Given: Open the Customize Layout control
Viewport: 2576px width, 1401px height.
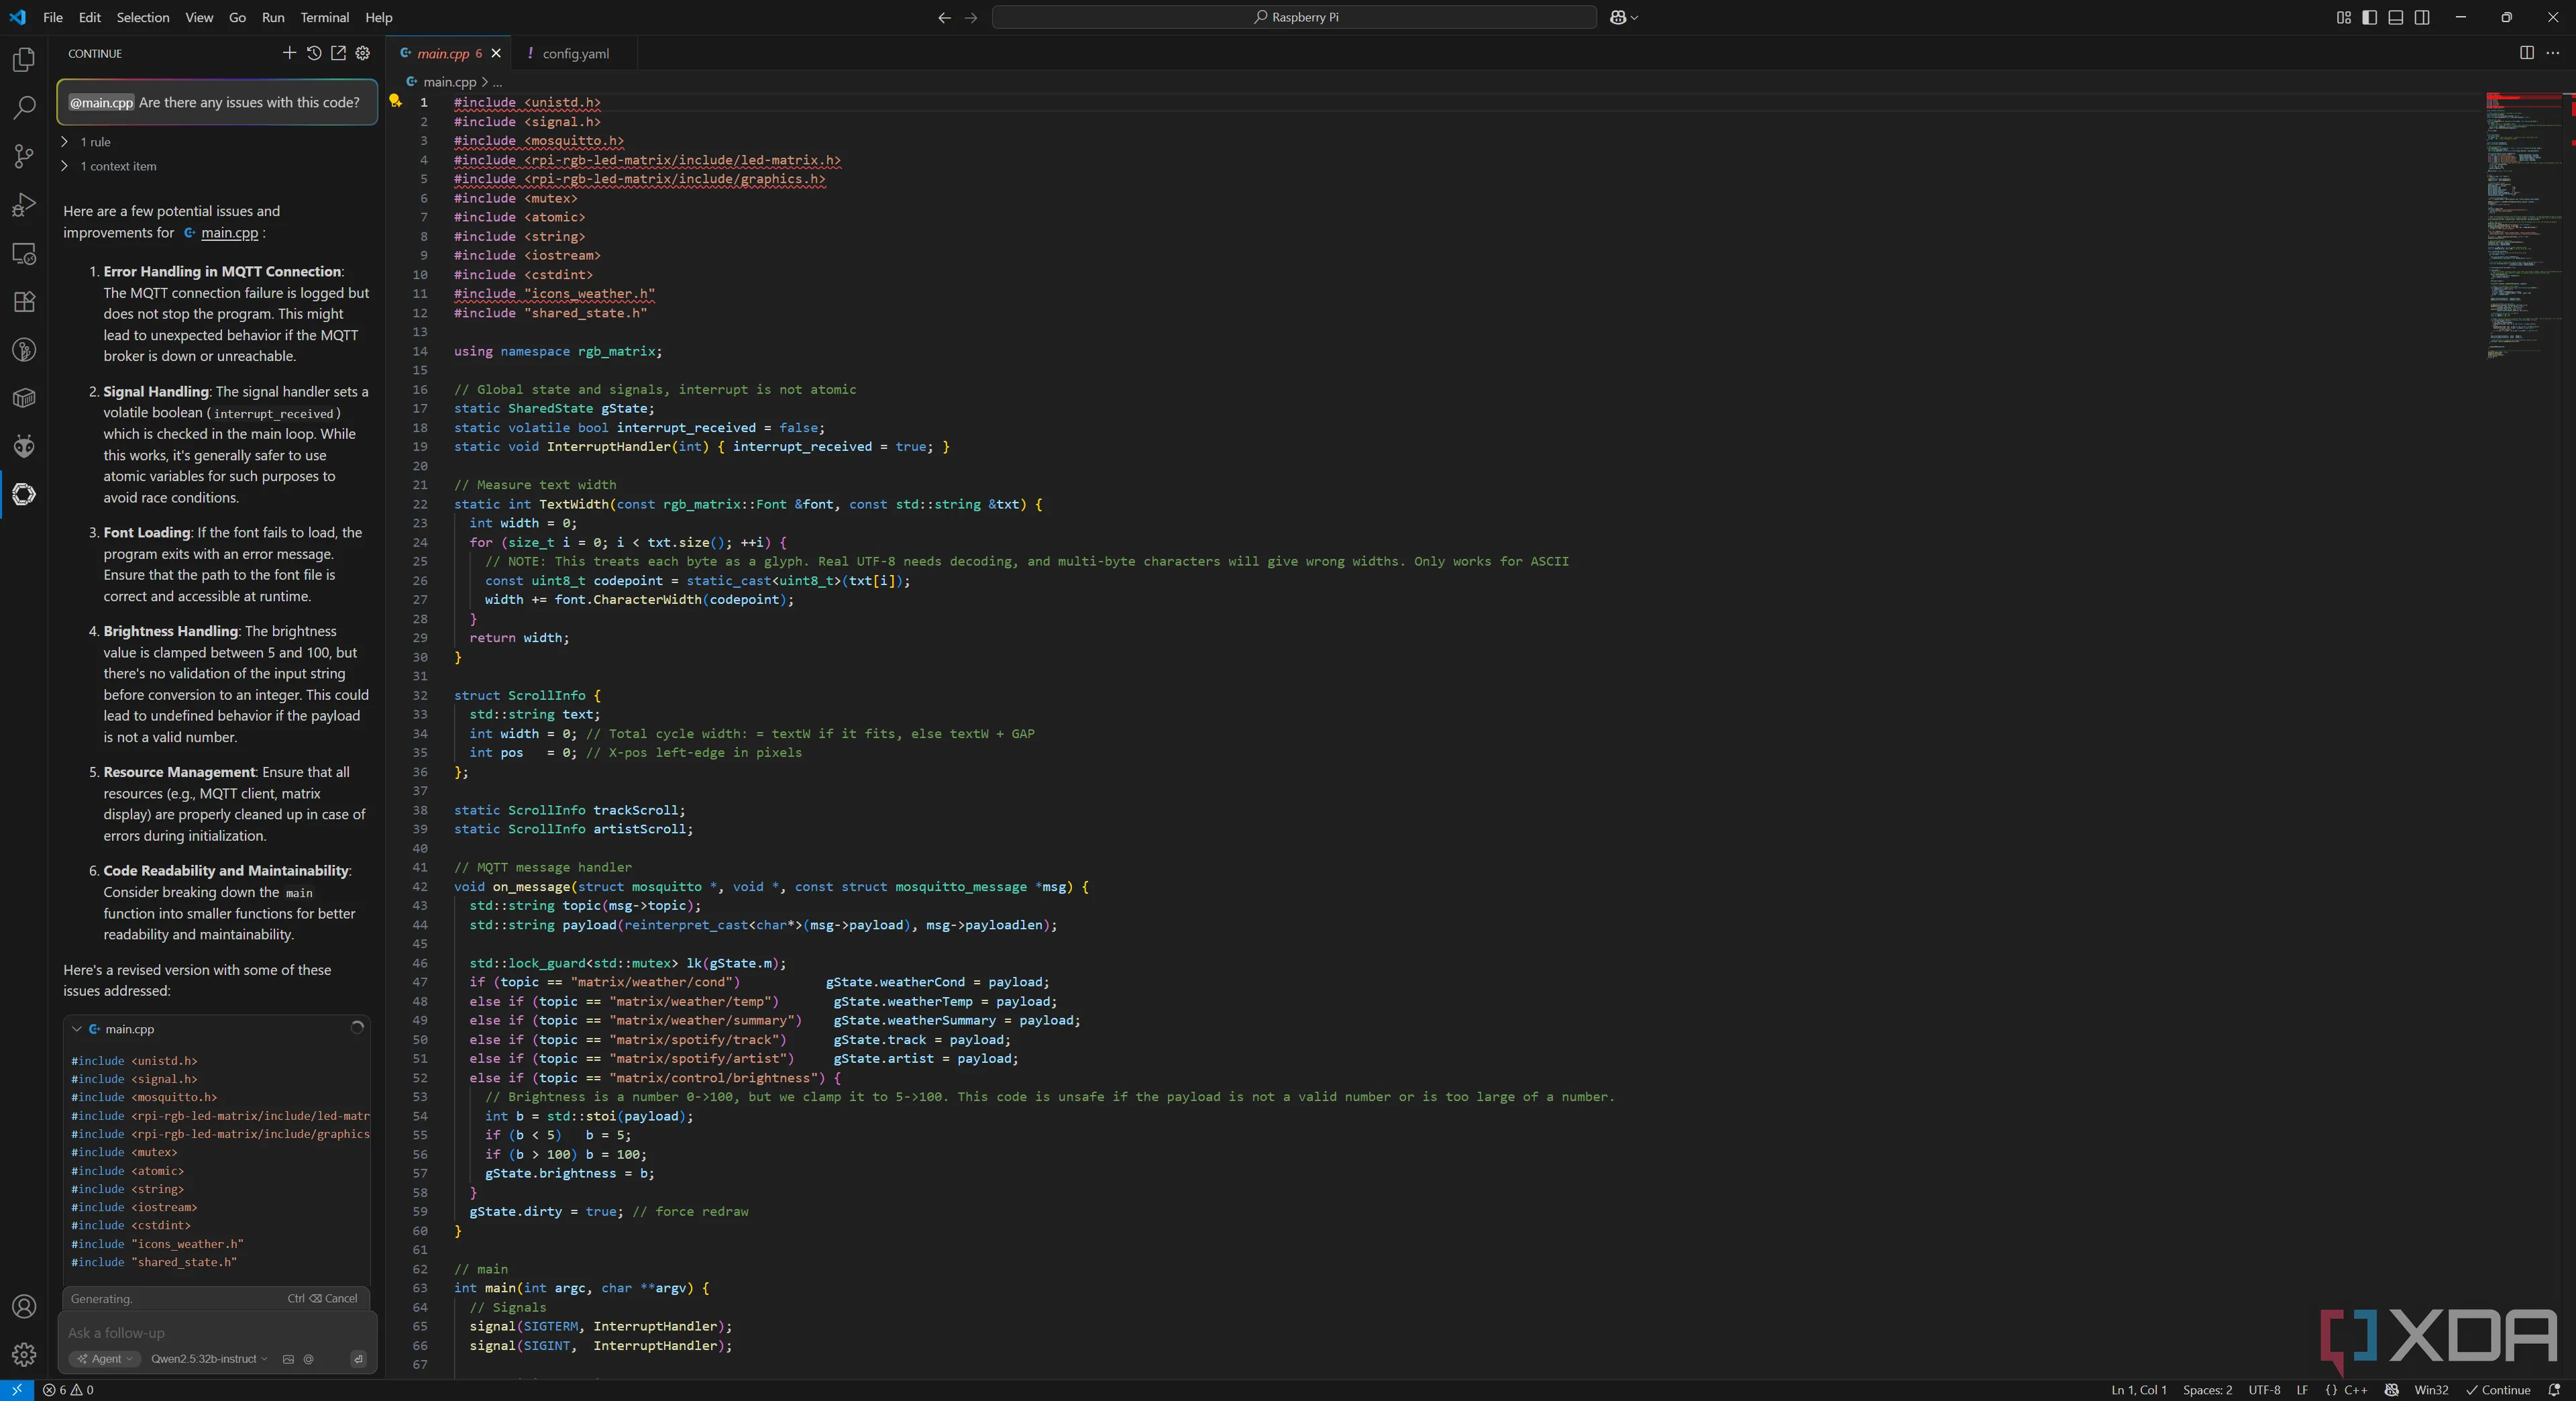Looking at the screenshot, I should point(2343,17).
